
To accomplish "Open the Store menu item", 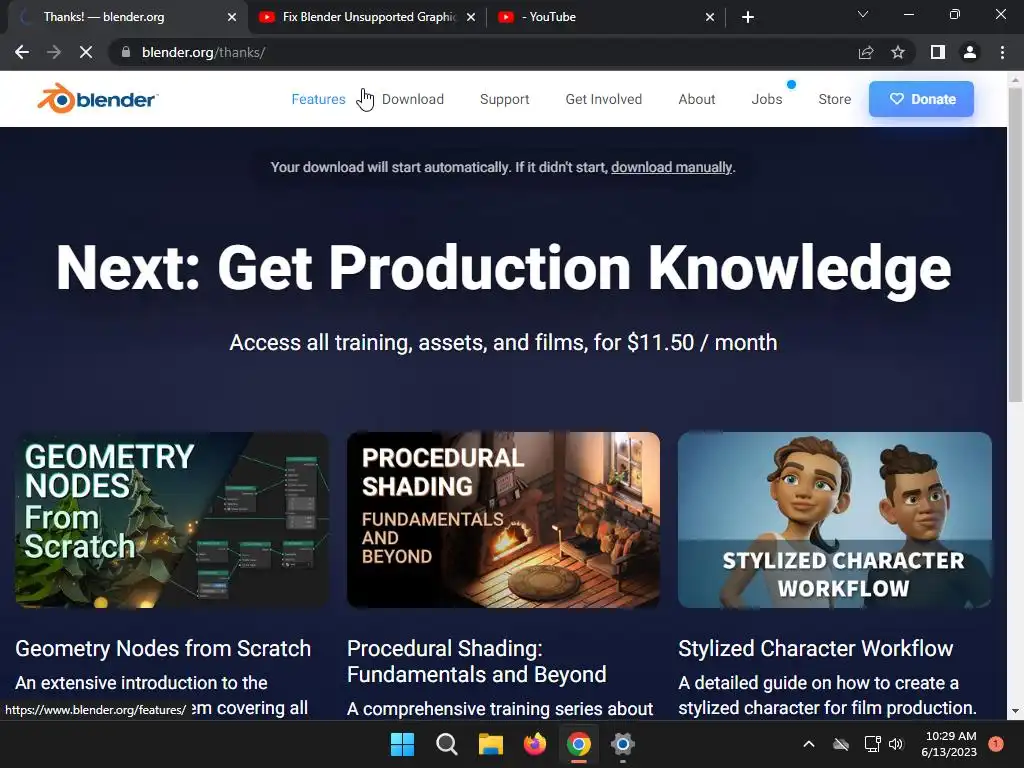I will coord(835,99).
